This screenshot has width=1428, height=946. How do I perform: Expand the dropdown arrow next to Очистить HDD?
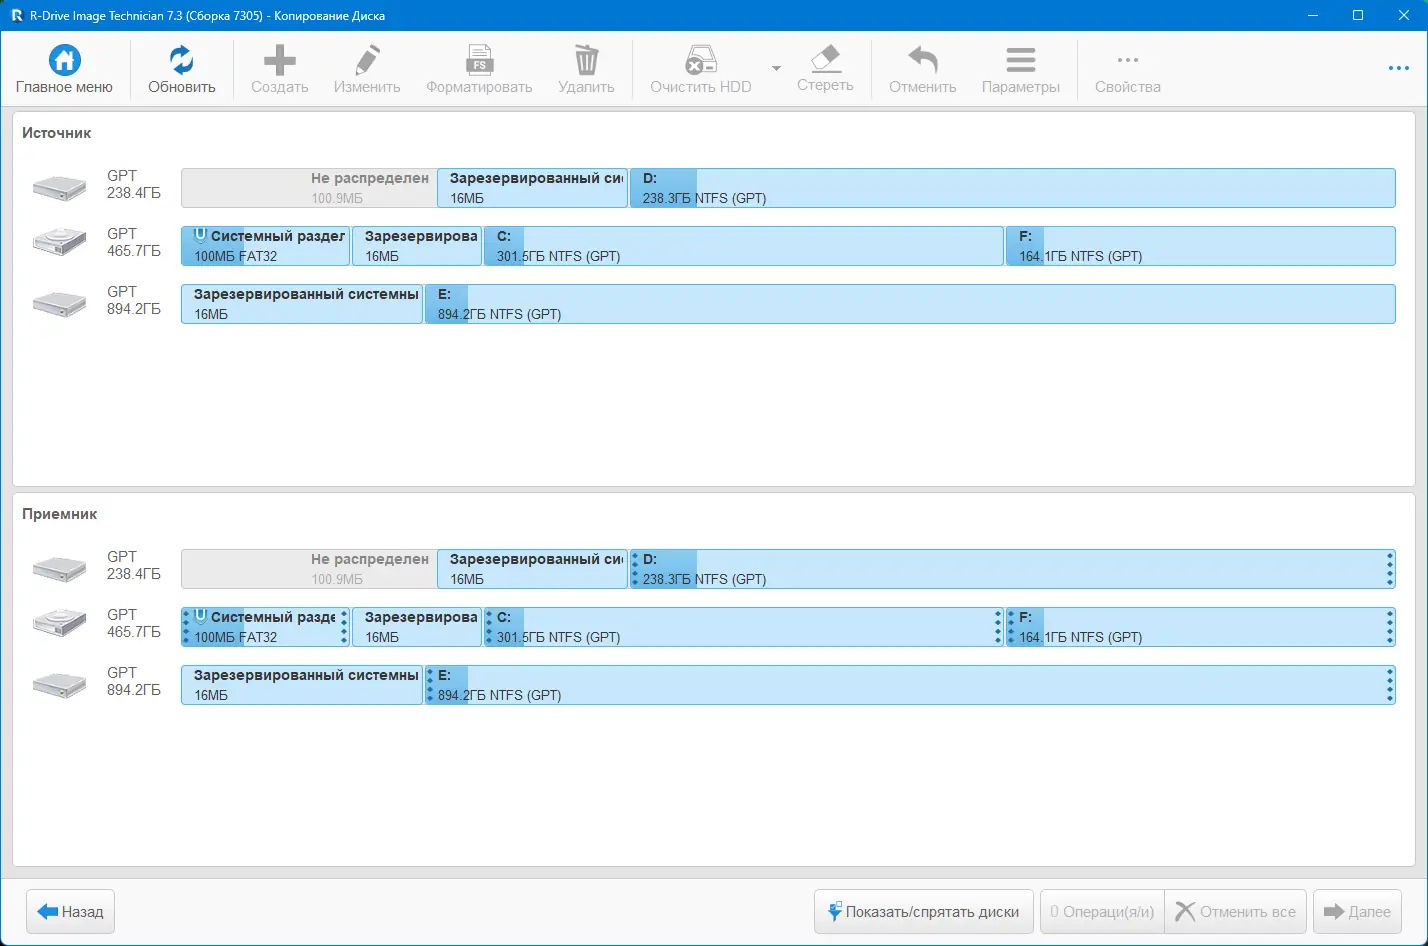pyautogui.click(x=776, y=68)
